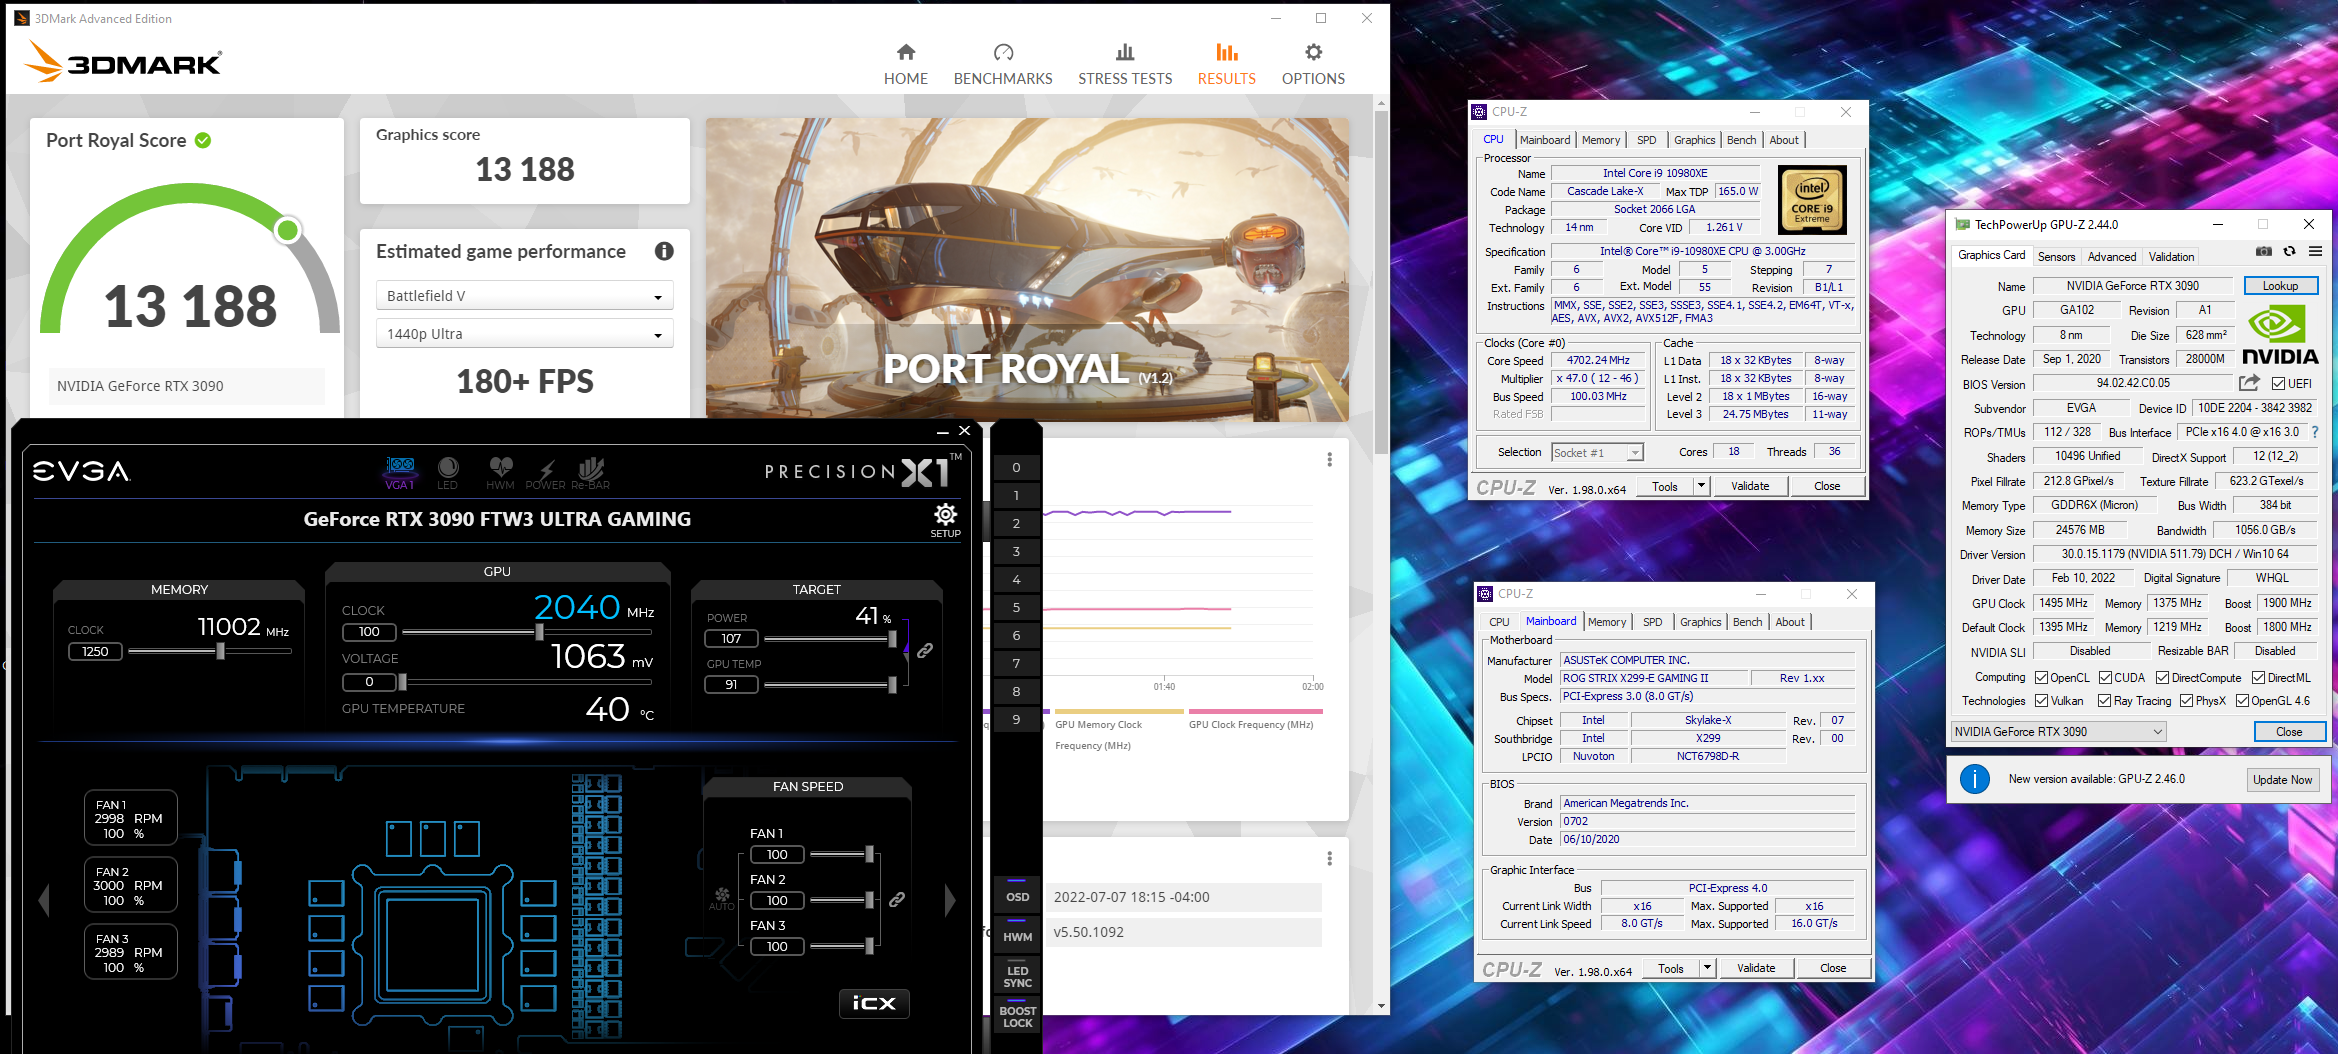Screen dimensions: 2338x1054
Task: Show info about Estimated game performance
Action: click(664, 251)
